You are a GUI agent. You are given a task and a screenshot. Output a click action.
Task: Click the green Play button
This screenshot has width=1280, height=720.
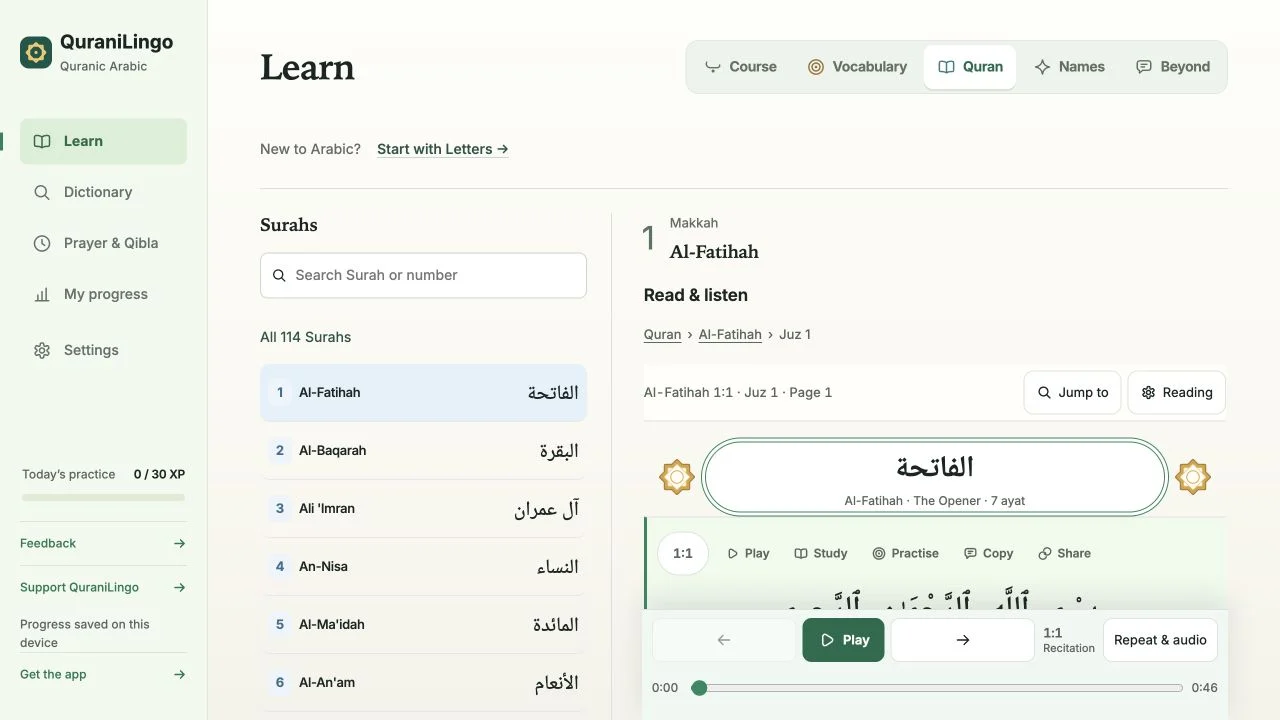click(844, 640)
